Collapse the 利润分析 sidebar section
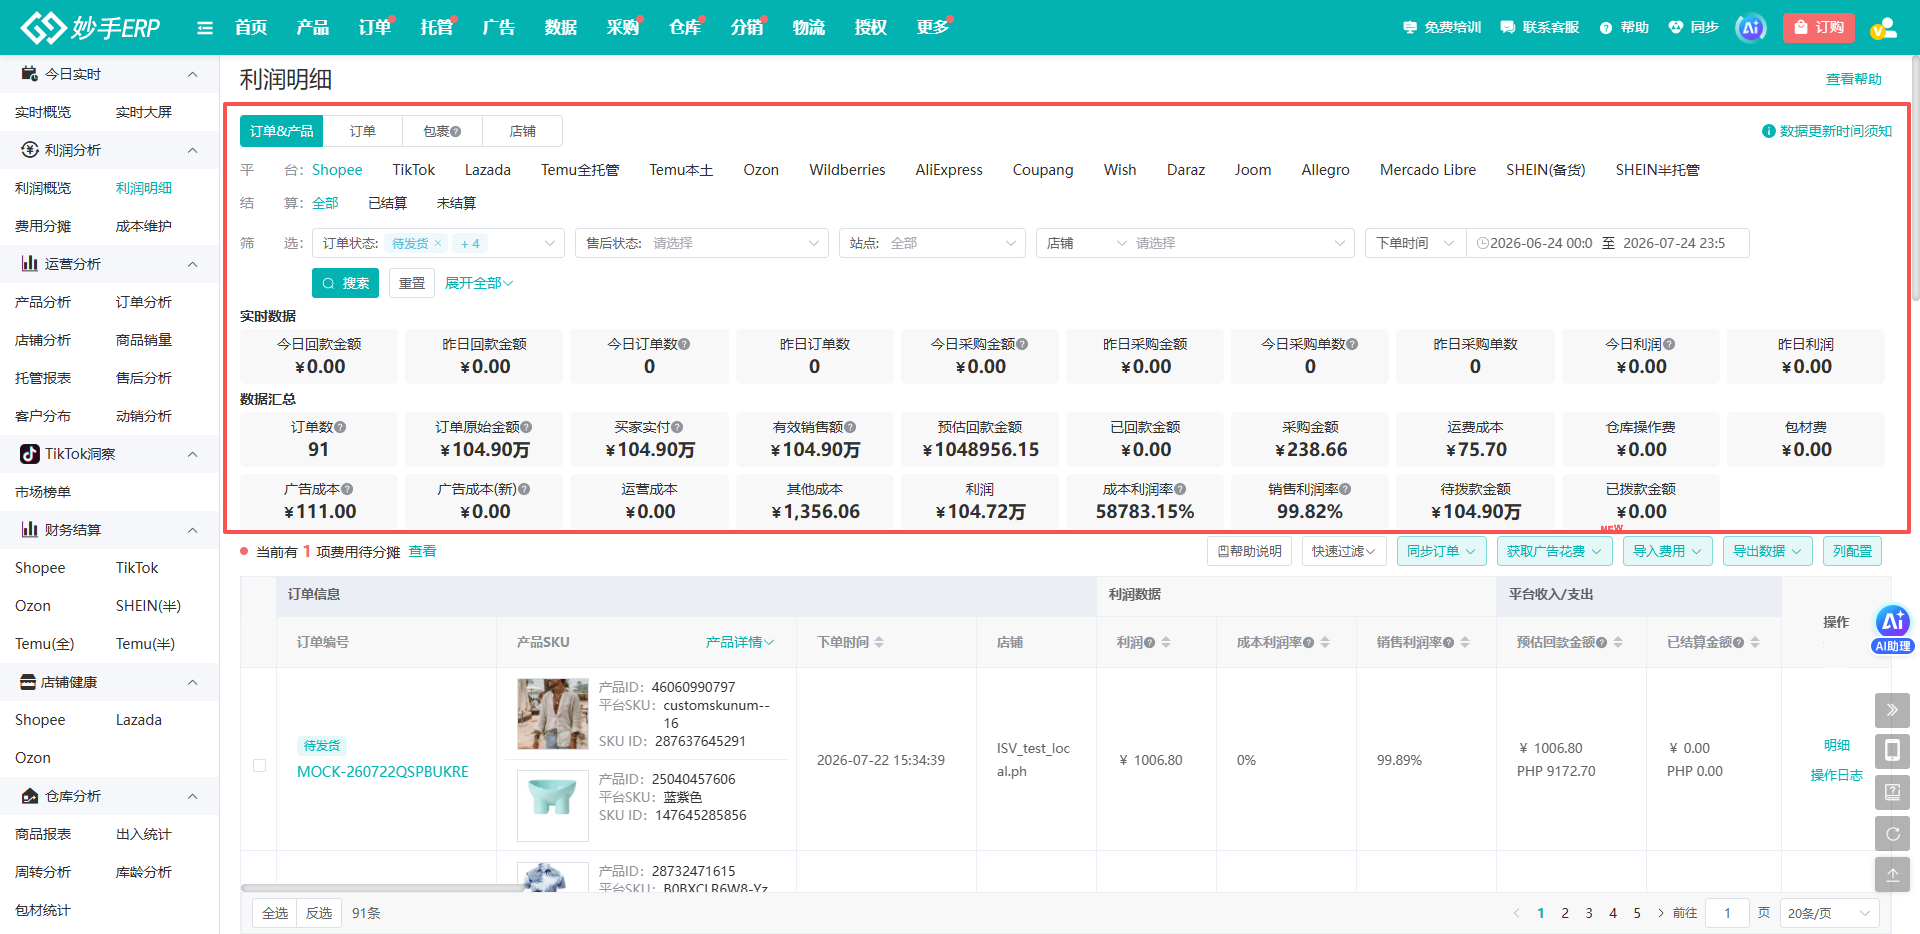This screenshot has width=1920, height=934. point(193,150)
